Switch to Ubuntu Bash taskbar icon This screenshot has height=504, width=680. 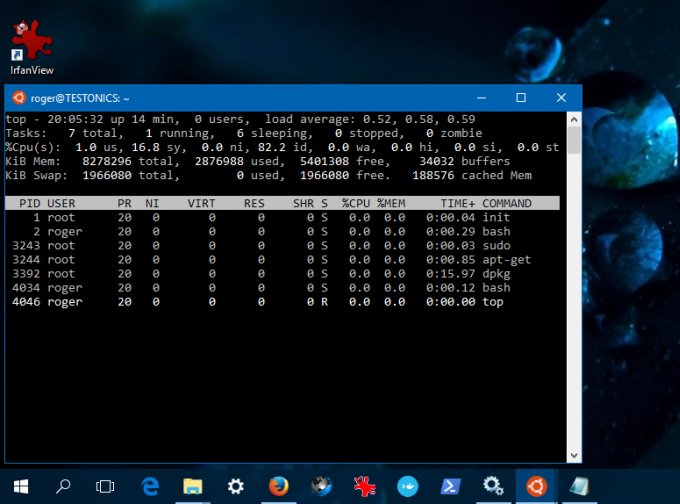pos(536,486)
